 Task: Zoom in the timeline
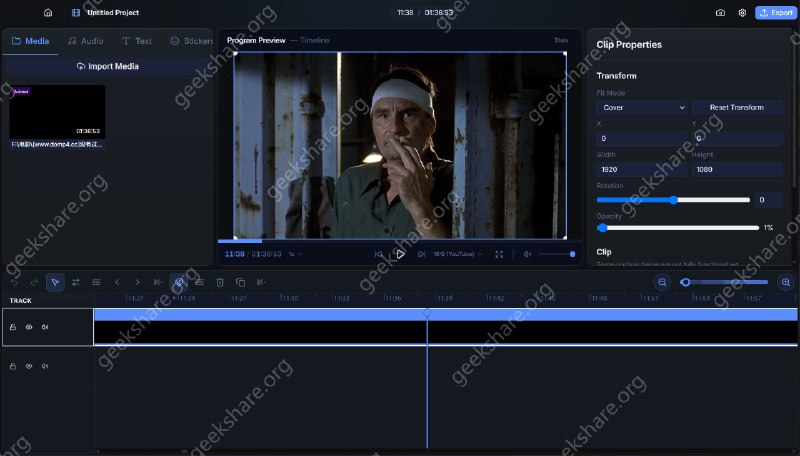click(786, 282)
